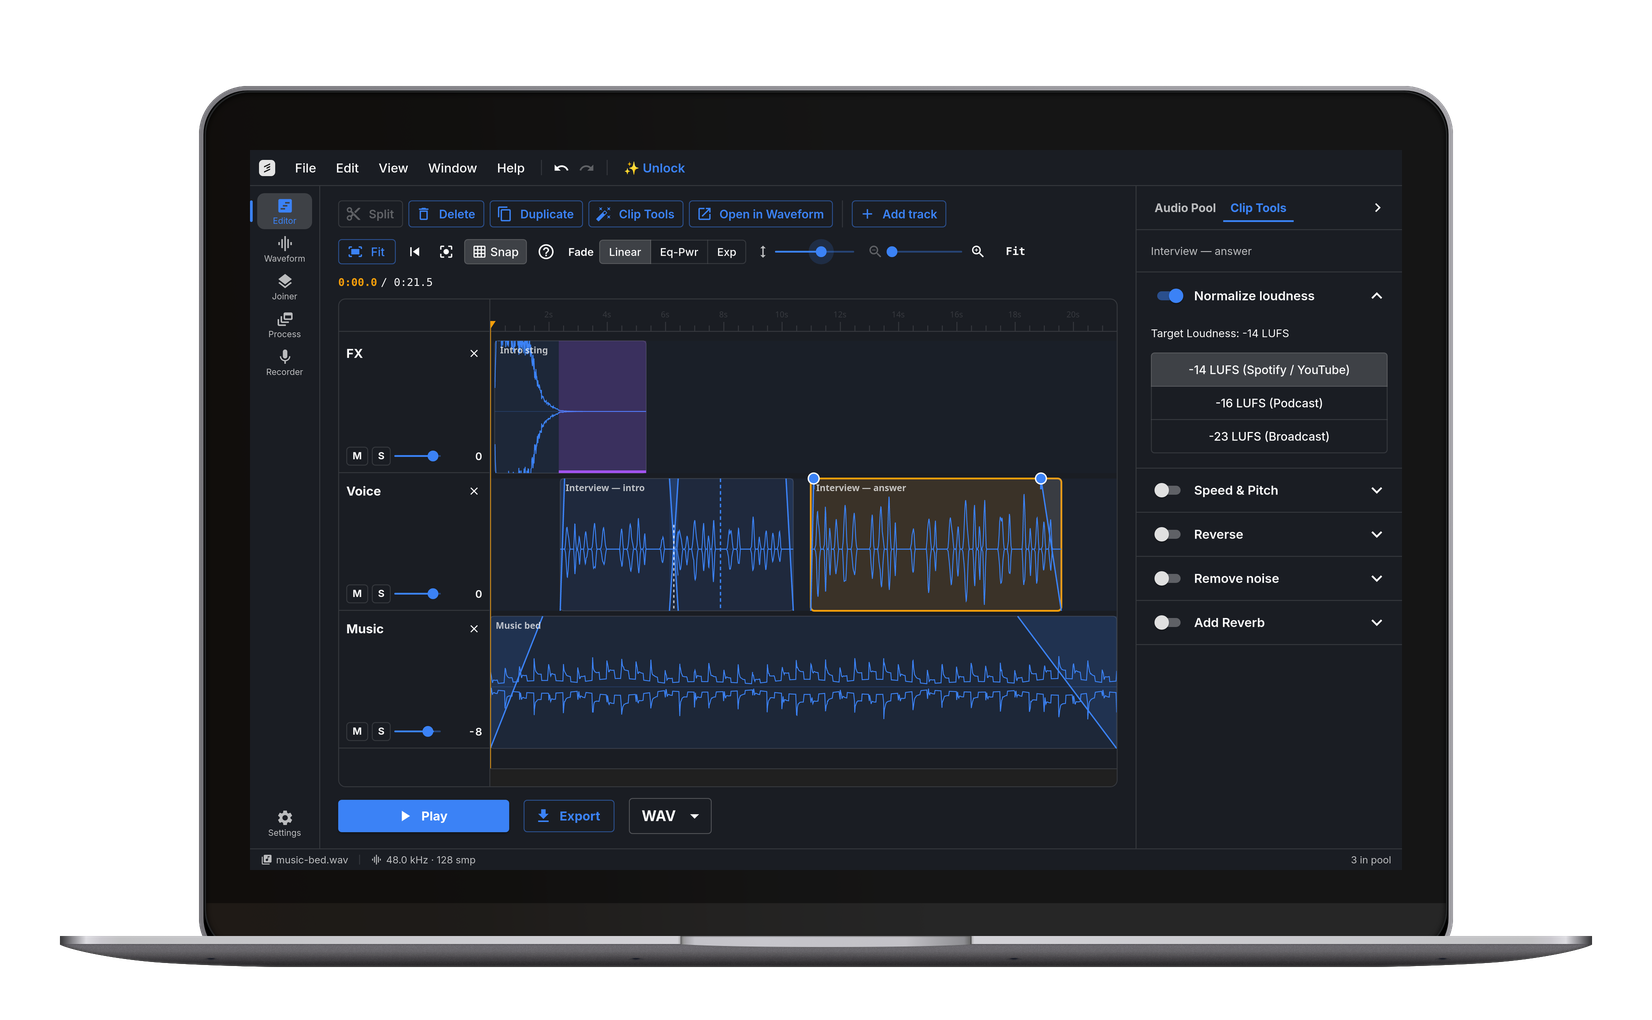Expand the Speed & Pitch section

tap(1377, 490)
